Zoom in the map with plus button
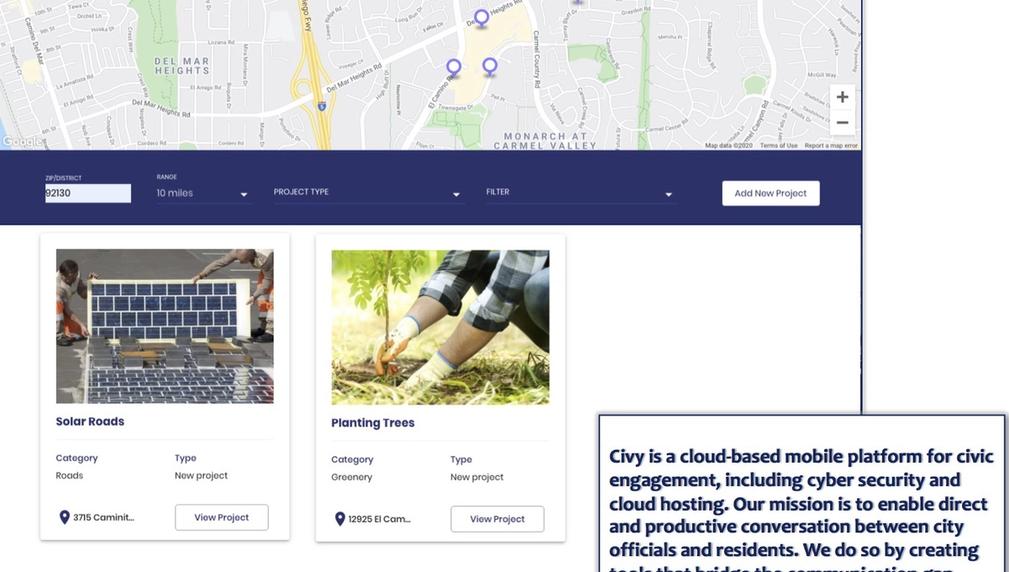This screenshot has width=1009, height=572. (842, 97)
